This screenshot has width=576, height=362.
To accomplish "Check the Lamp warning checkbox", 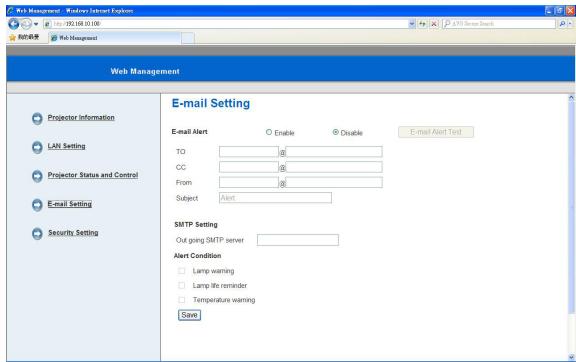I will (x=181, y=271).
